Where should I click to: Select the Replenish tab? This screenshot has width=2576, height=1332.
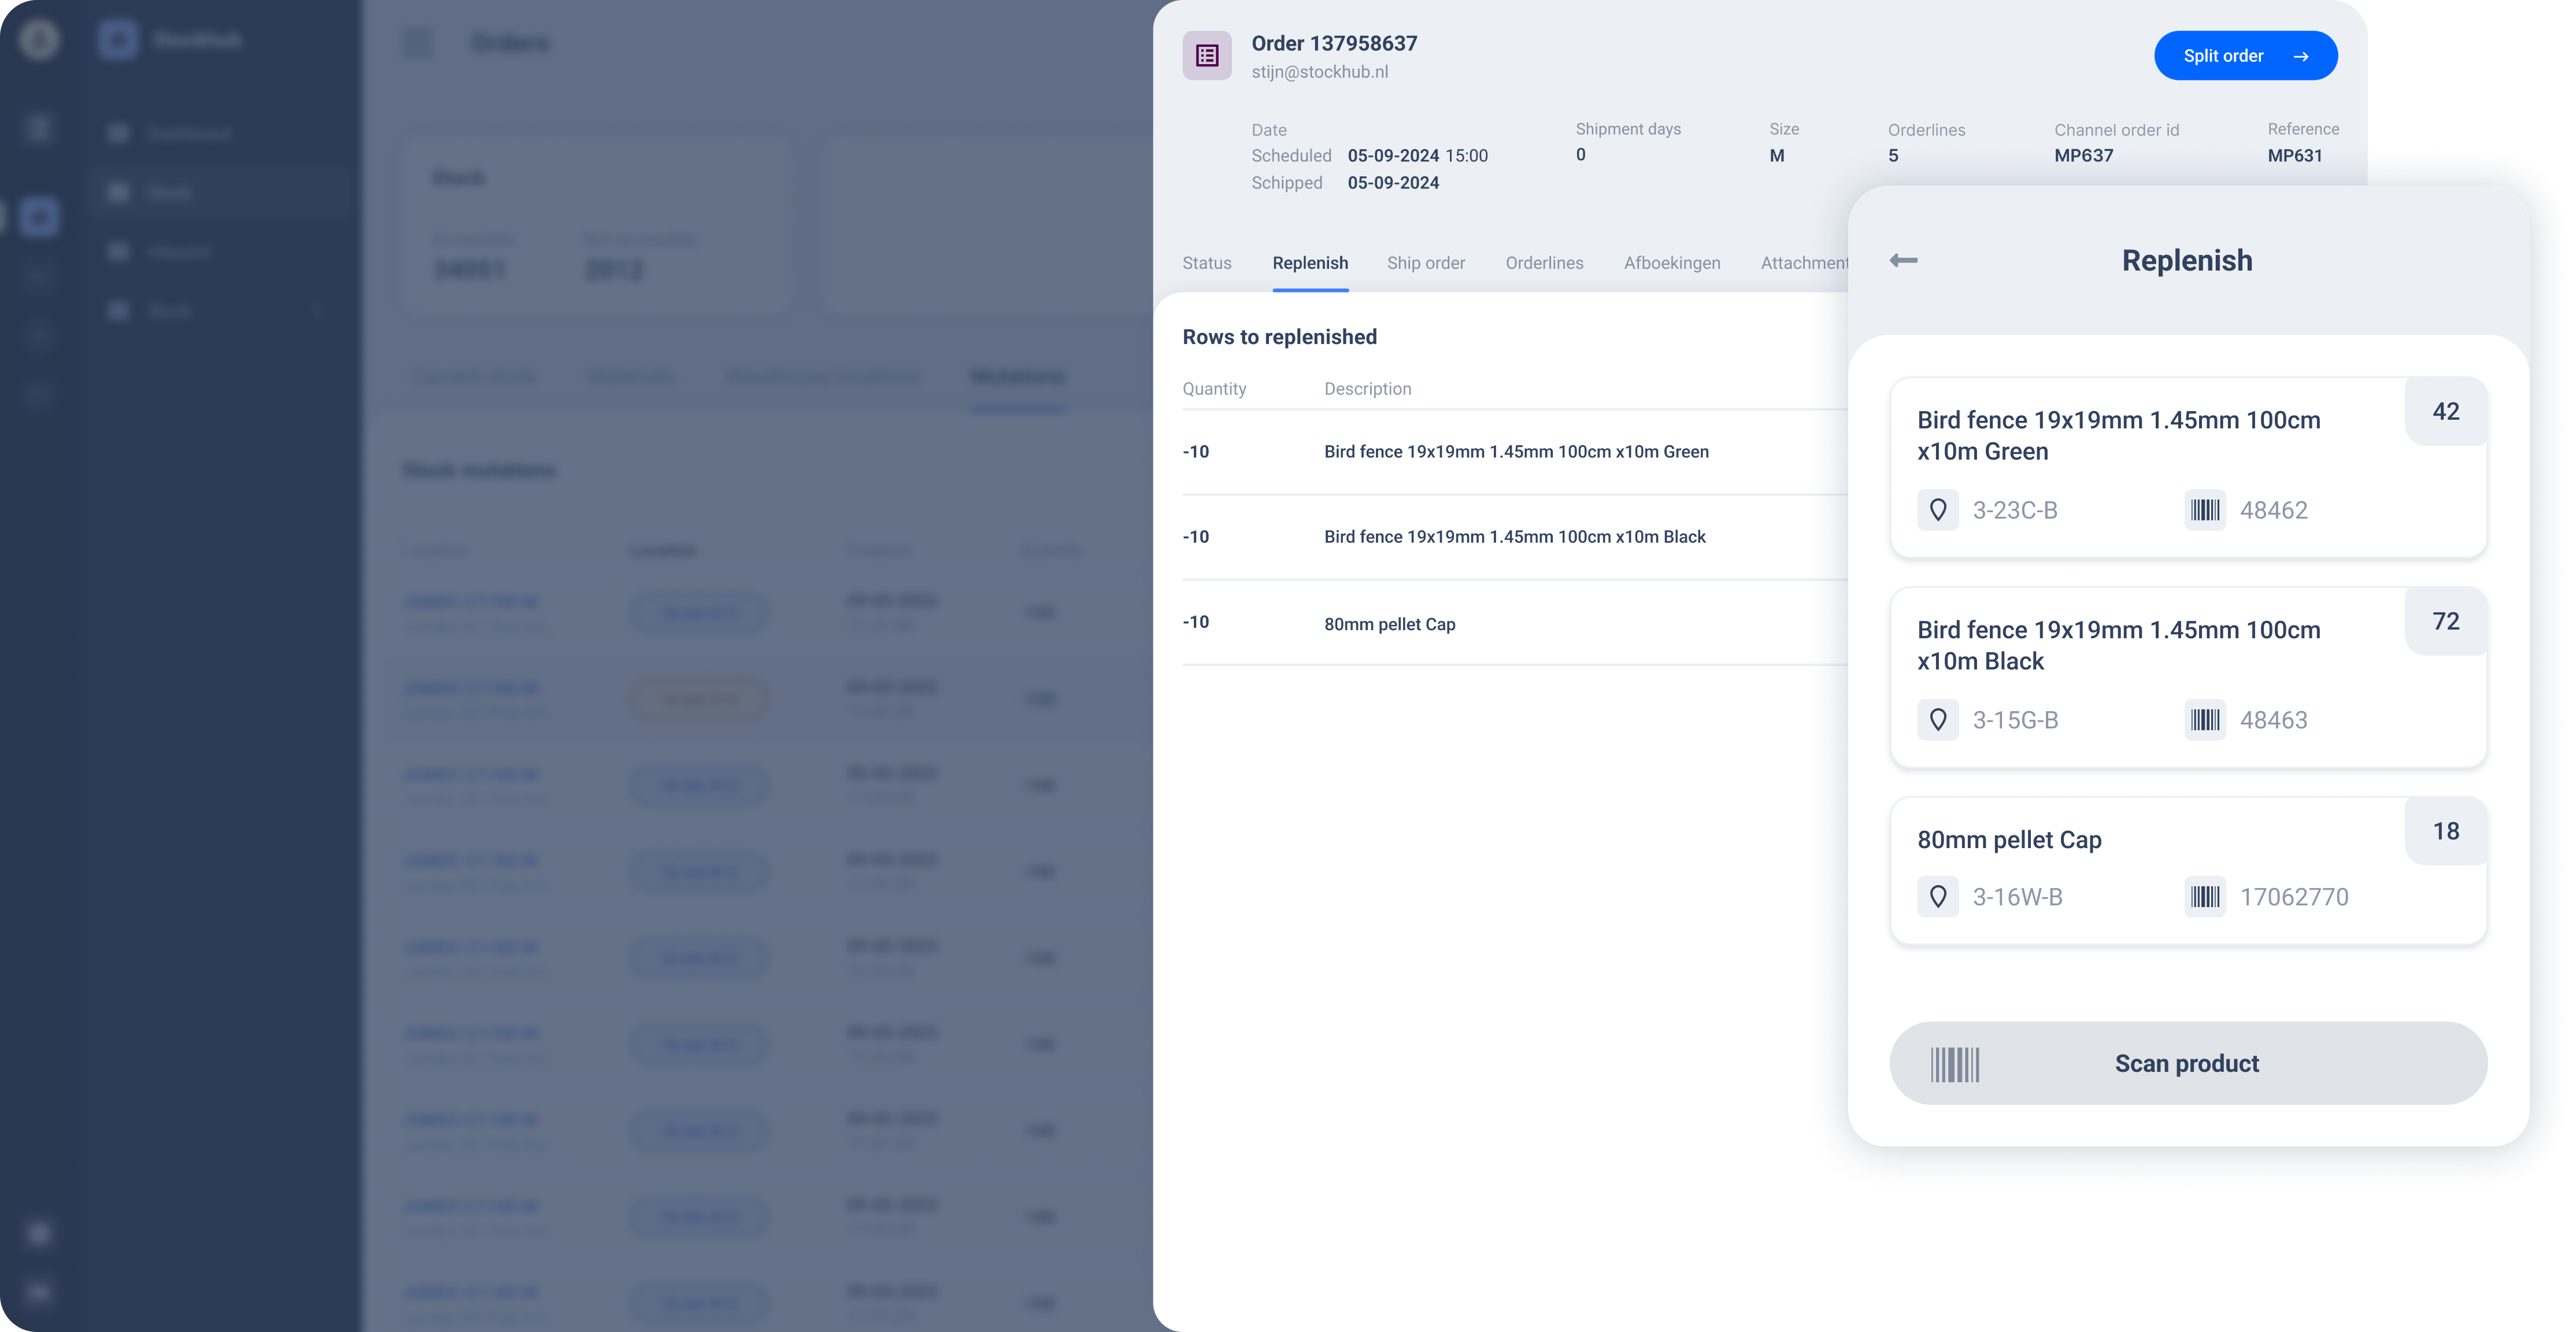[x=1310, y=263]
